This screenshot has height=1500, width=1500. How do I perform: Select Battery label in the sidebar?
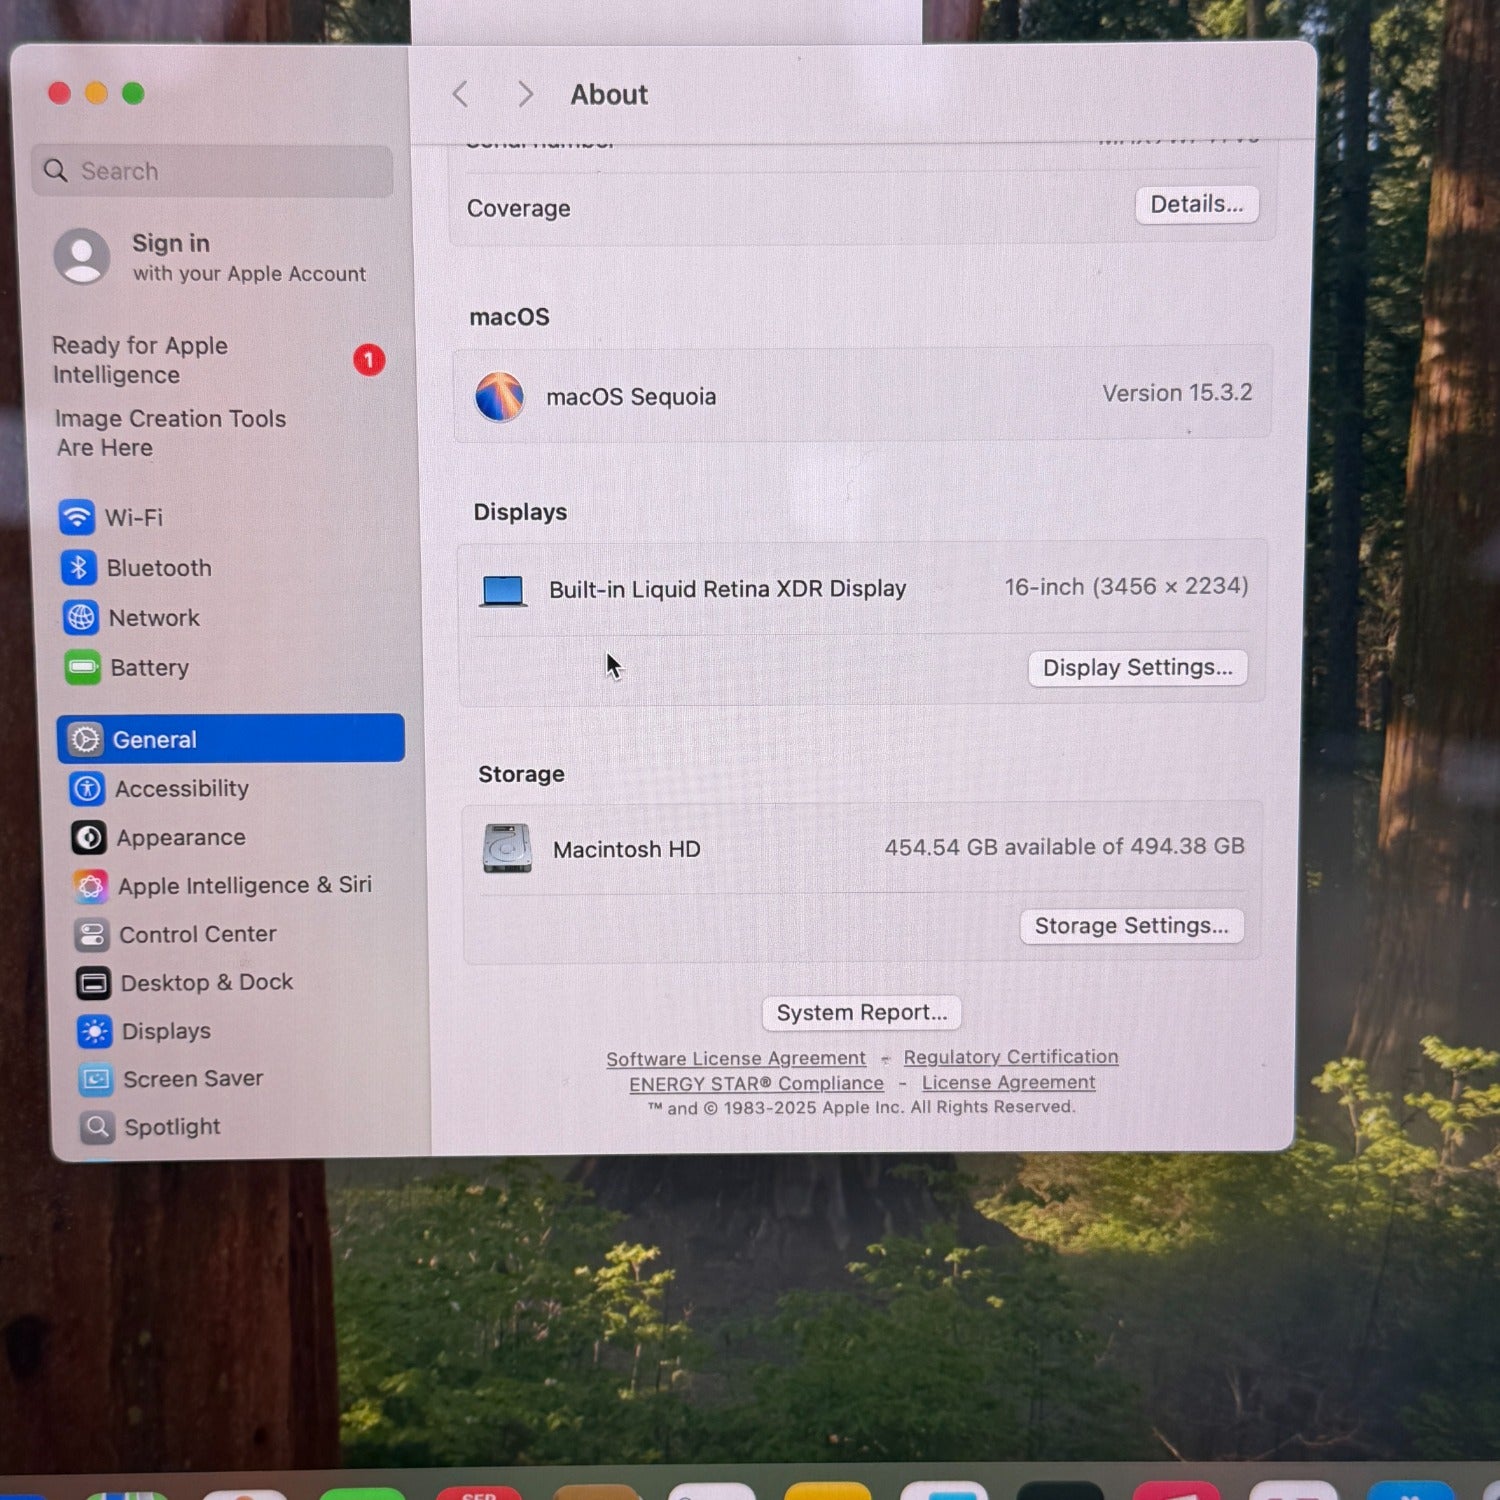150,668
